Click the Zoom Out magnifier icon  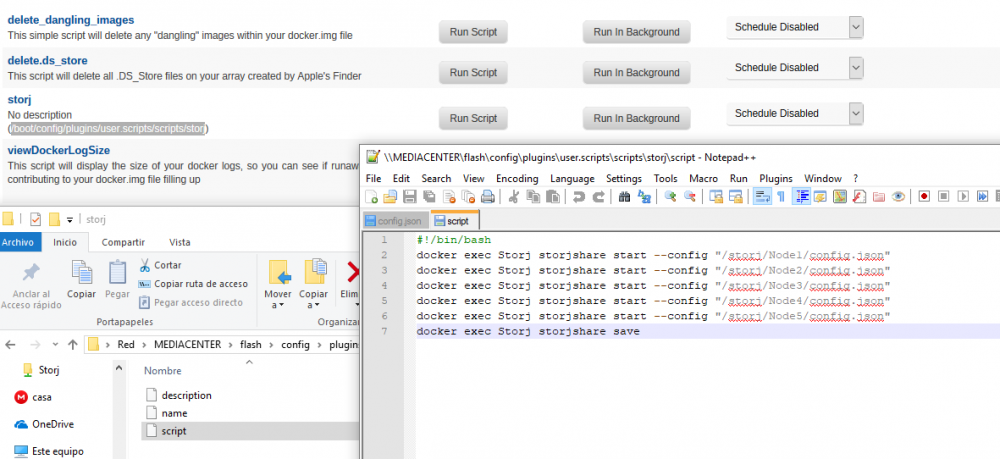(689, 196)
